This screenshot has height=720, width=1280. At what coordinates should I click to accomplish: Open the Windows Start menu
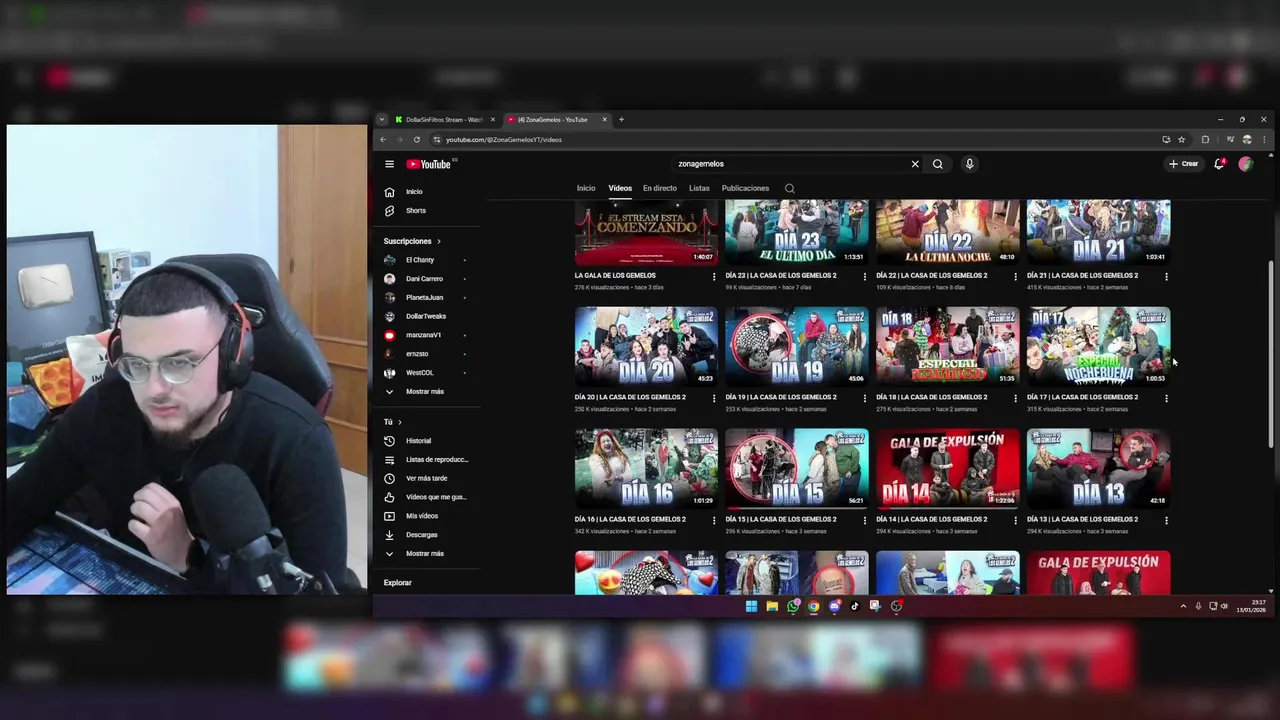point(751,606)
